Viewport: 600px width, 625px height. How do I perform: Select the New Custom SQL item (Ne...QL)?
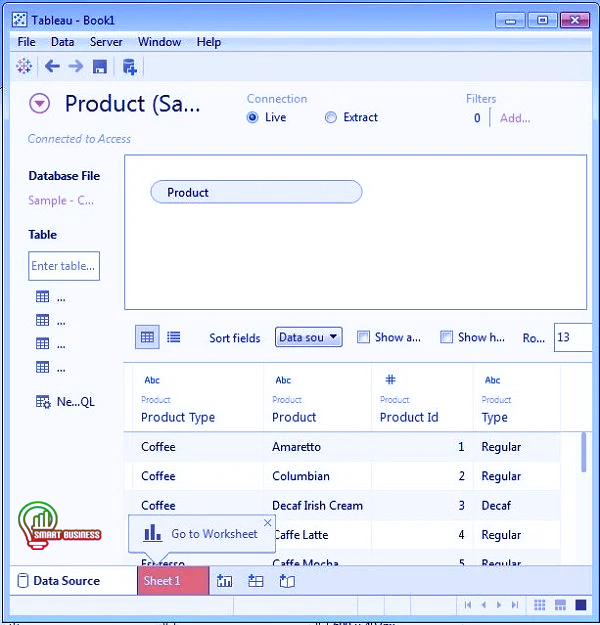click(65, 402)
